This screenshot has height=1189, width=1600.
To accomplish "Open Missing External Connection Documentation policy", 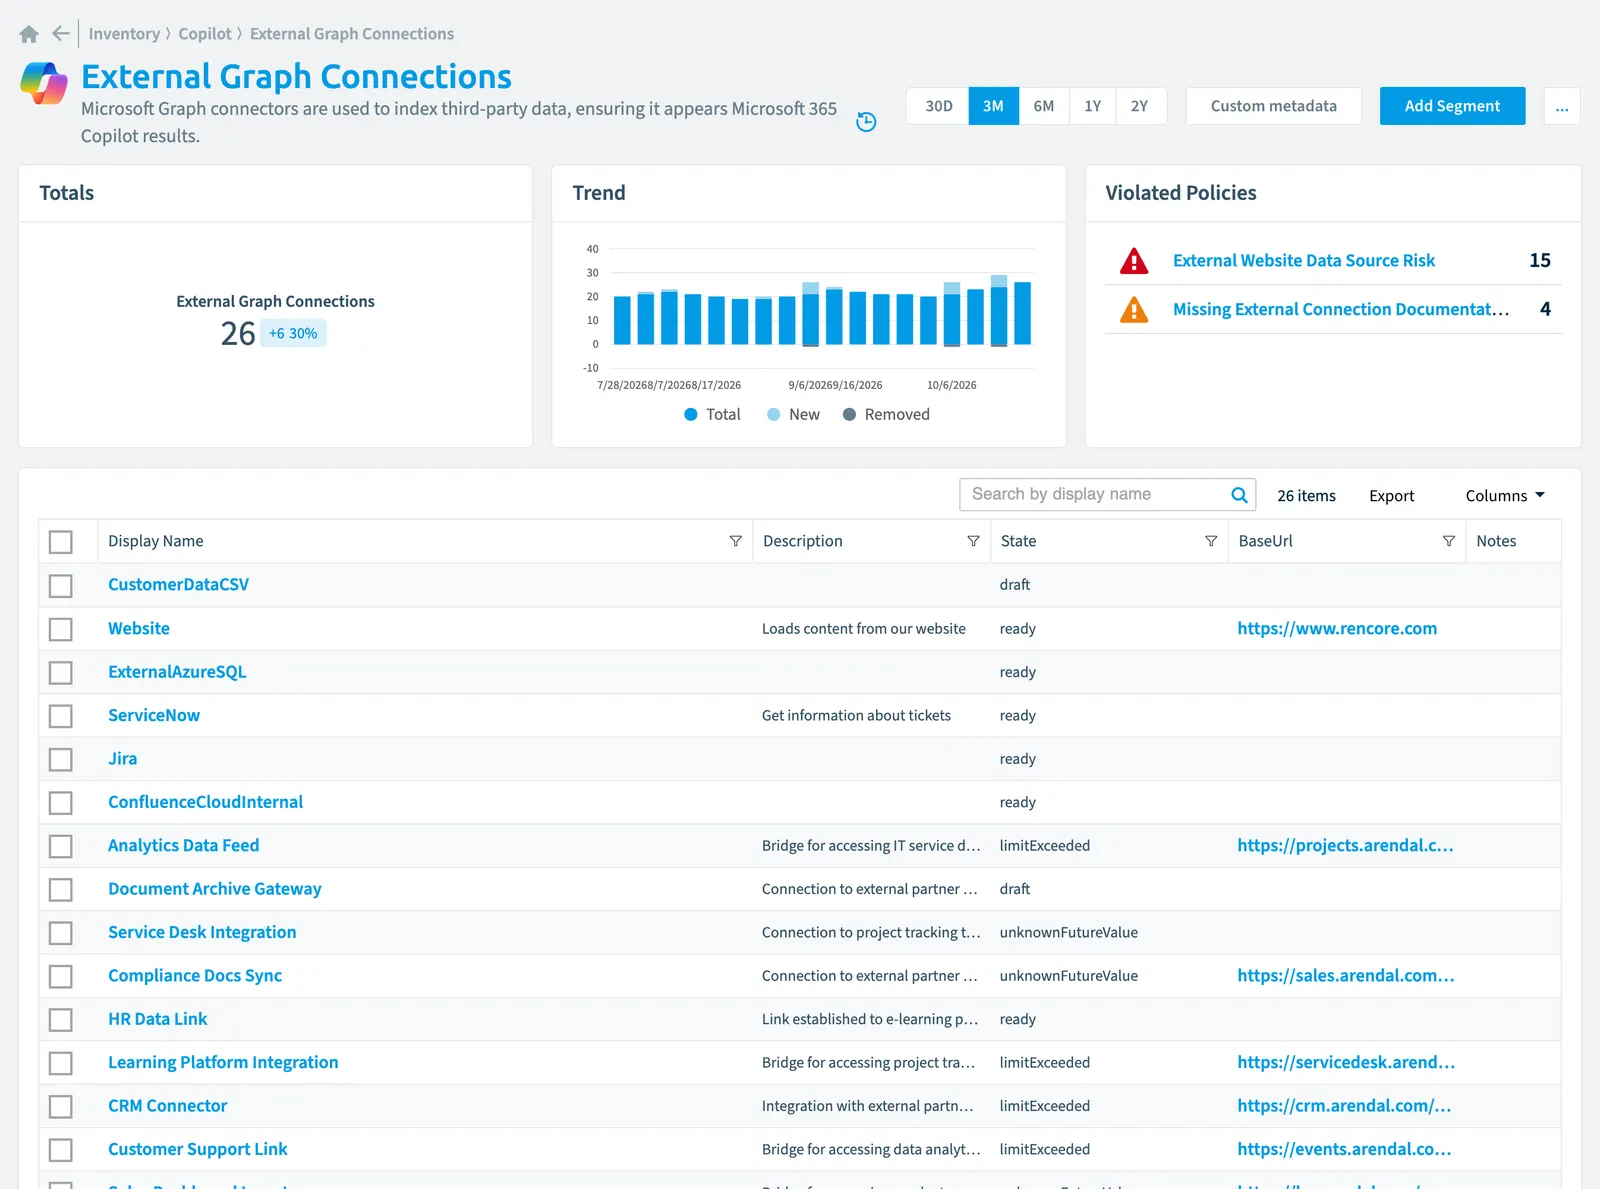I will pos(1341,310).
